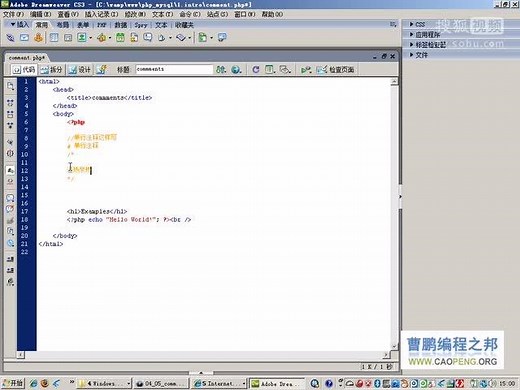The width and height of the screenshot is (520, 390).
Task: Open the View Options icon
Action: click(x=270, y=70)
